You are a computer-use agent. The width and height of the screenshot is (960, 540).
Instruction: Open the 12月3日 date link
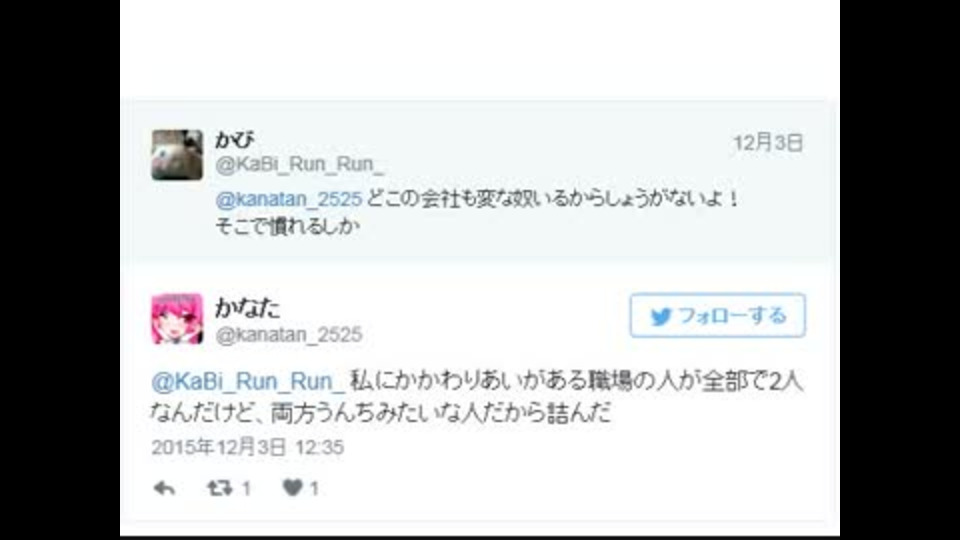tap(768, 143)
